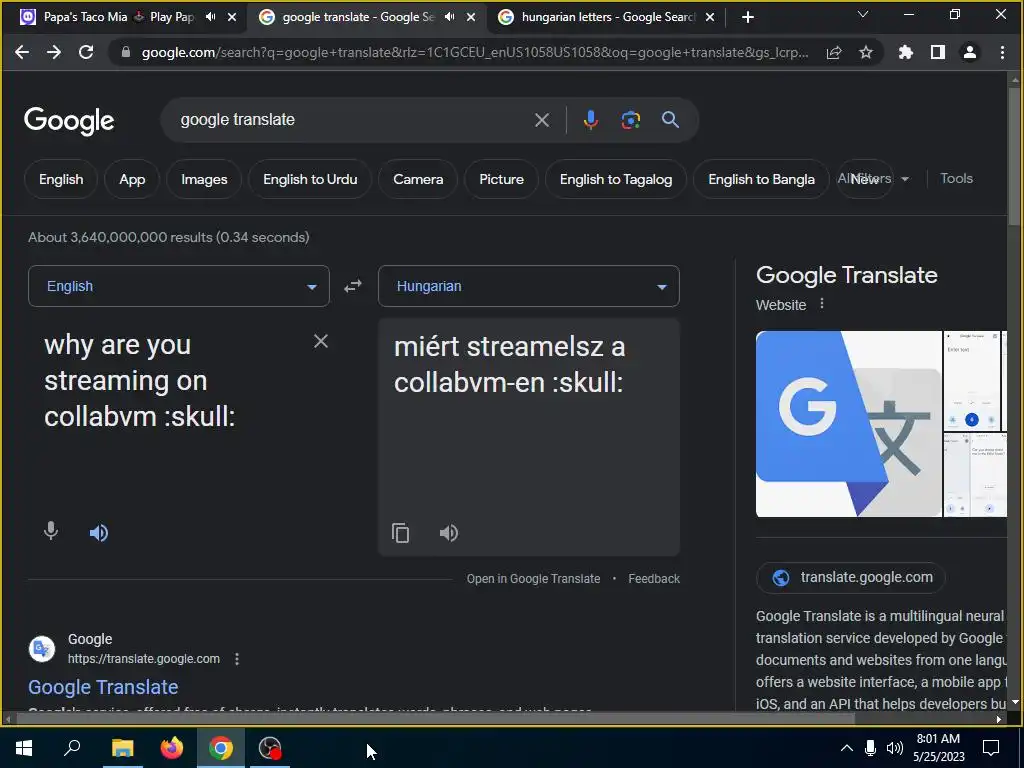
Task: Select the English filter chip
Action: point(61,179)
